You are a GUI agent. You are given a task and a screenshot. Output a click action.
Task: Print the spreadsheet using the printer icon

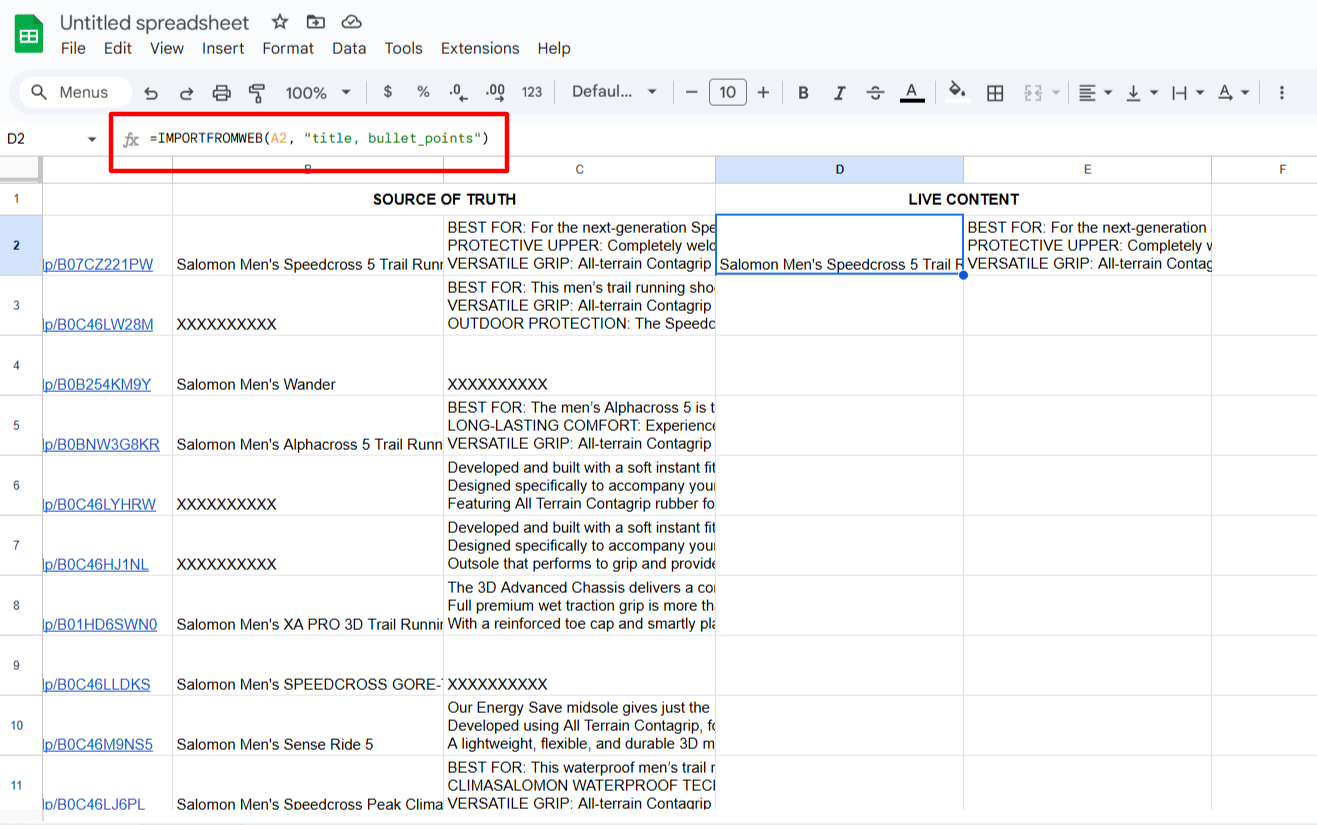[221, 93]
